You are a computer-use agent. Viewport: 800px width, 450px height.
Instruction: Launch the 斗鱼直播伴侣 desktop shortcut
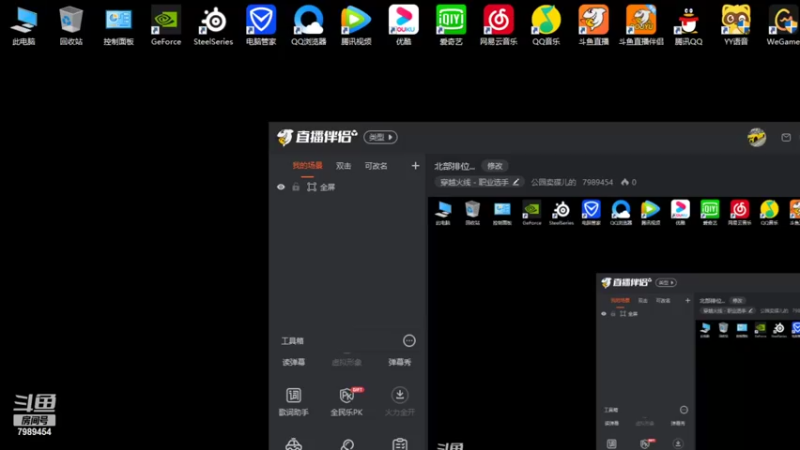[x=641, y=26]
